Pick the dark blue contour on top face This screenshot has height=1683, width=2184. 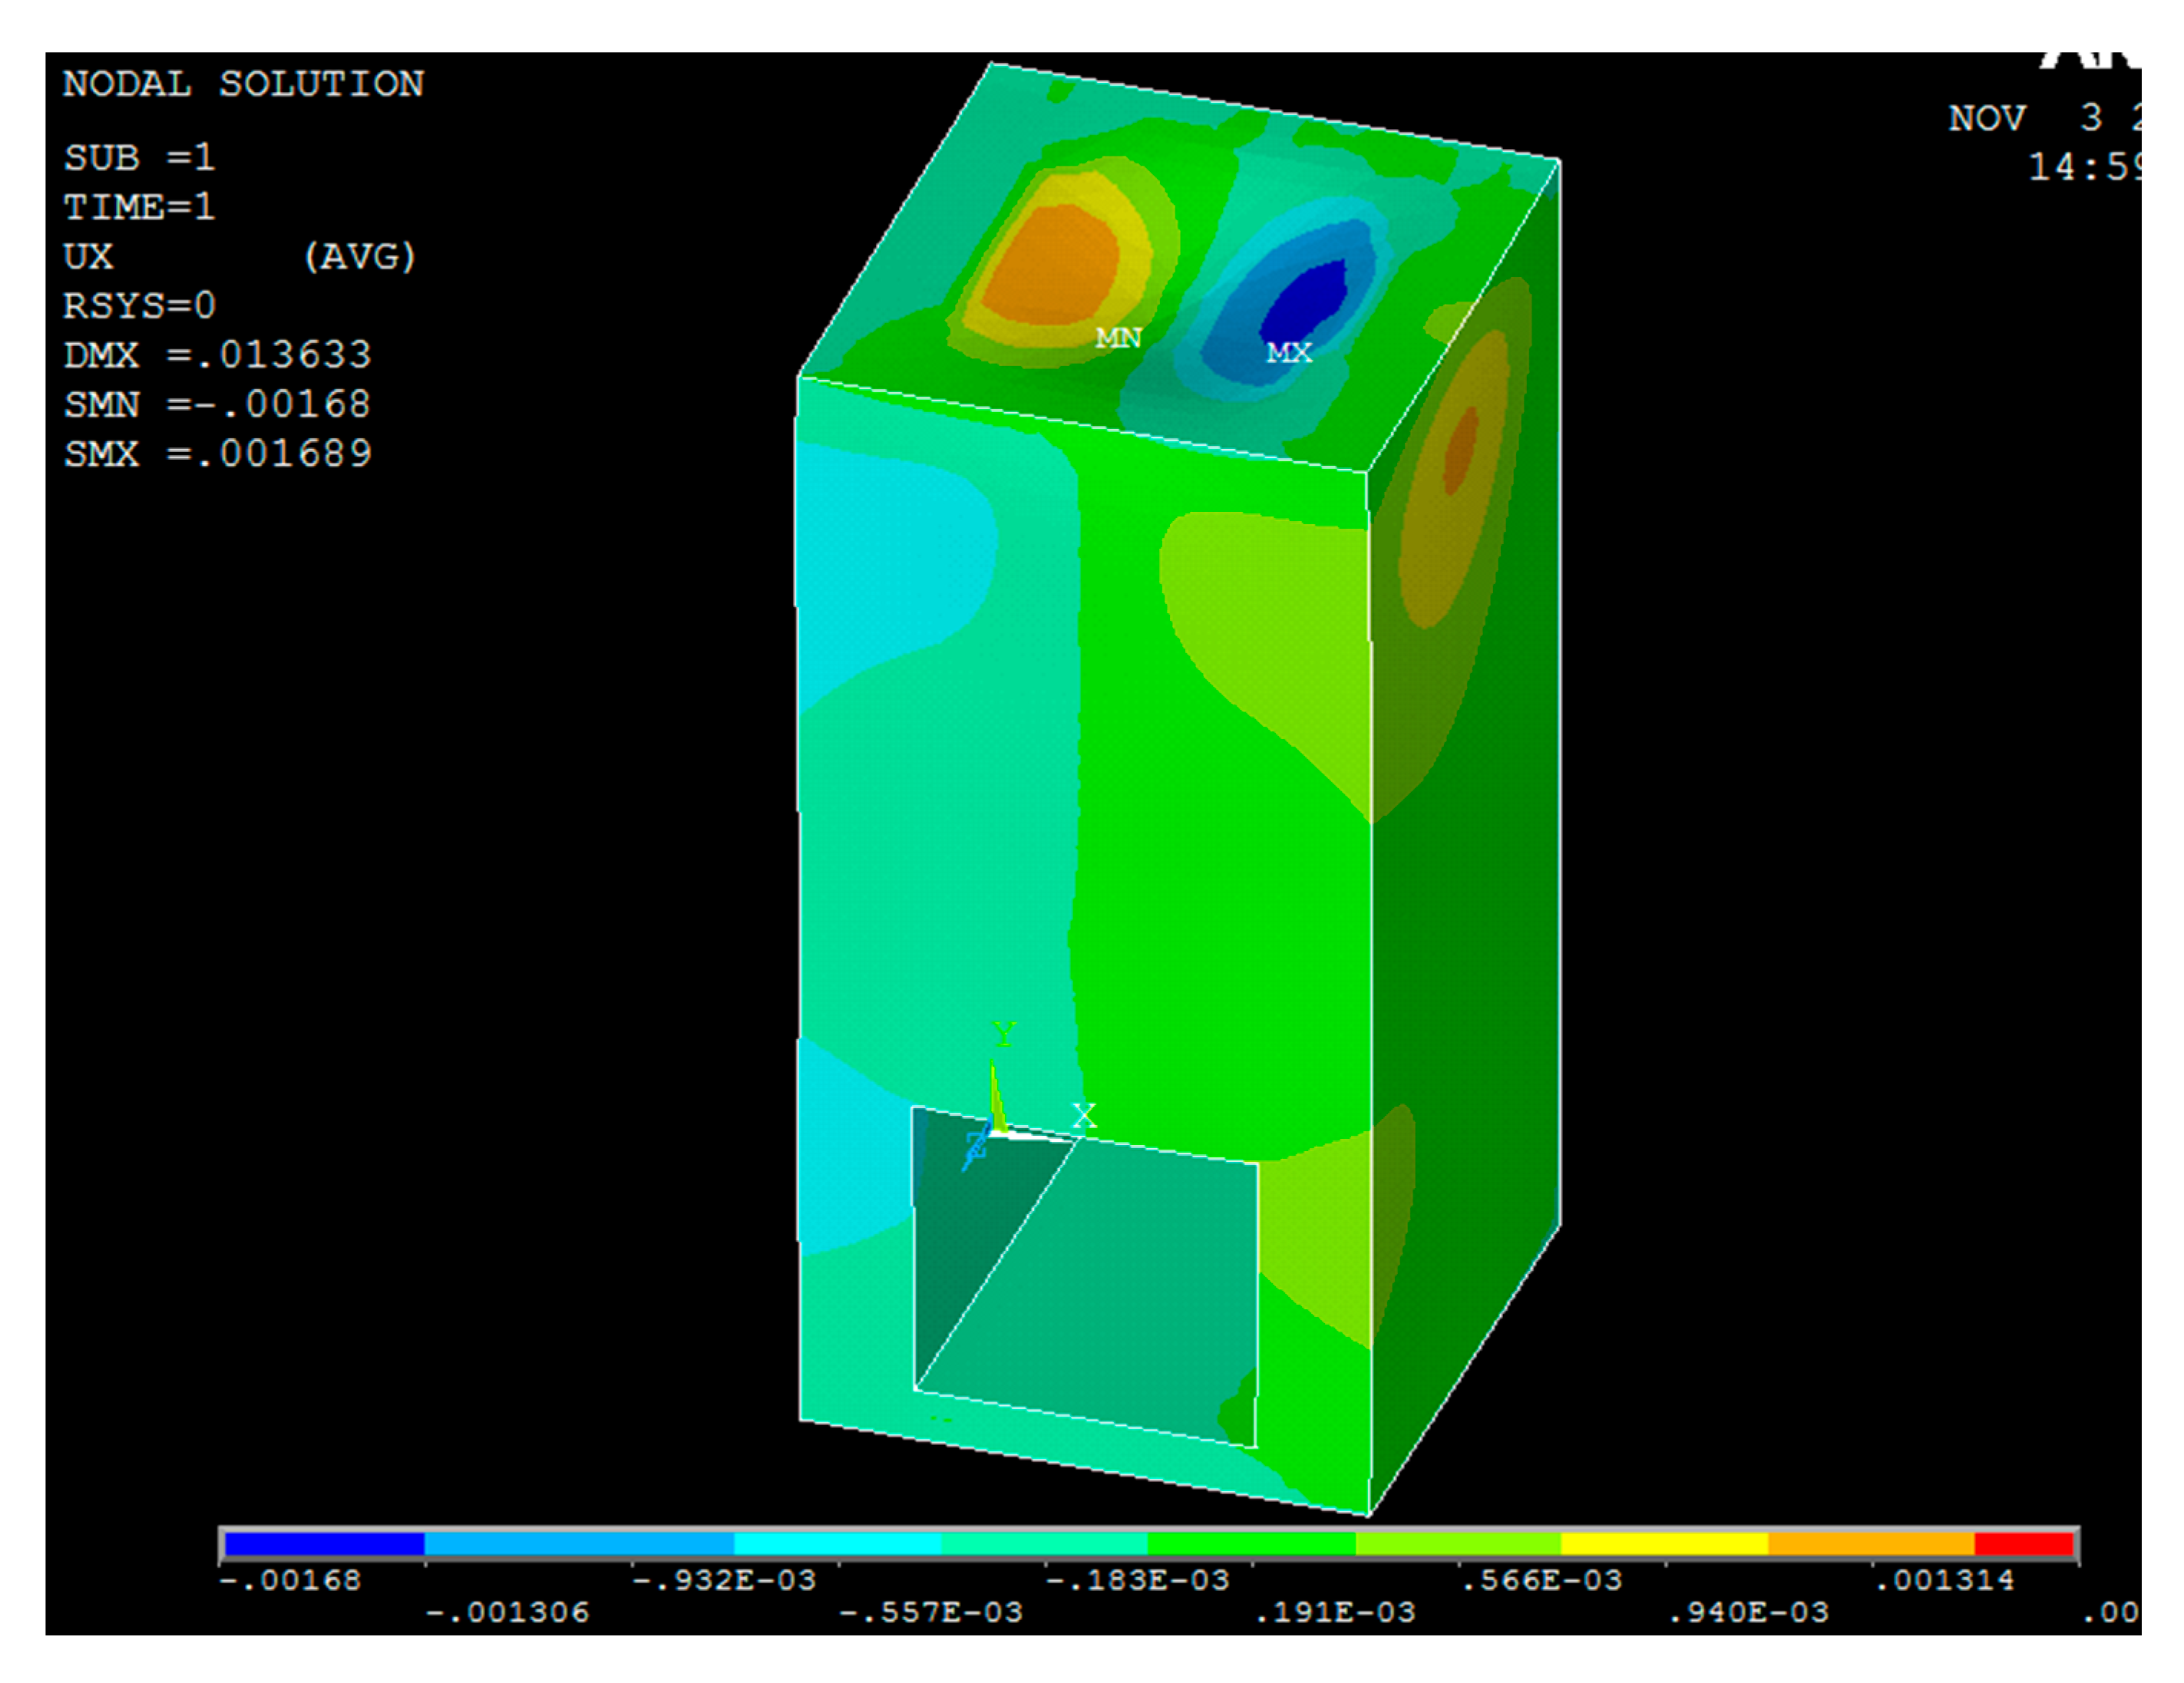(x=1305, y=300)
